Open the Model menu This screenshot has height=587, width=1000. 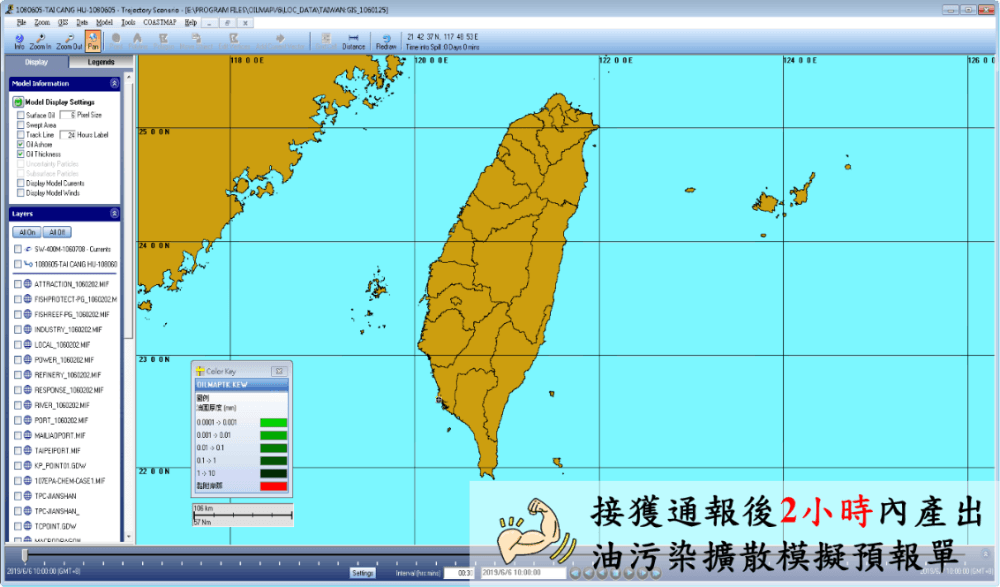tap(104, 22)
